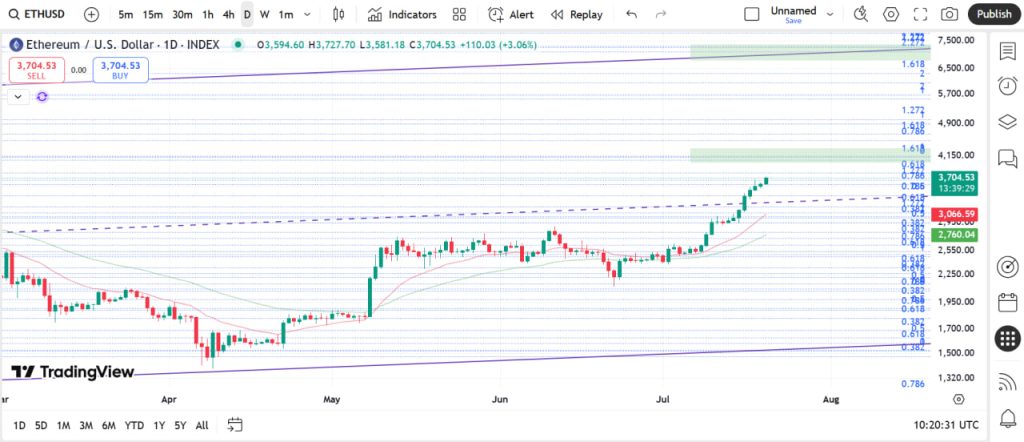The image size is (1024, 442).
Task: Click the Publish button
Action: 994,14
